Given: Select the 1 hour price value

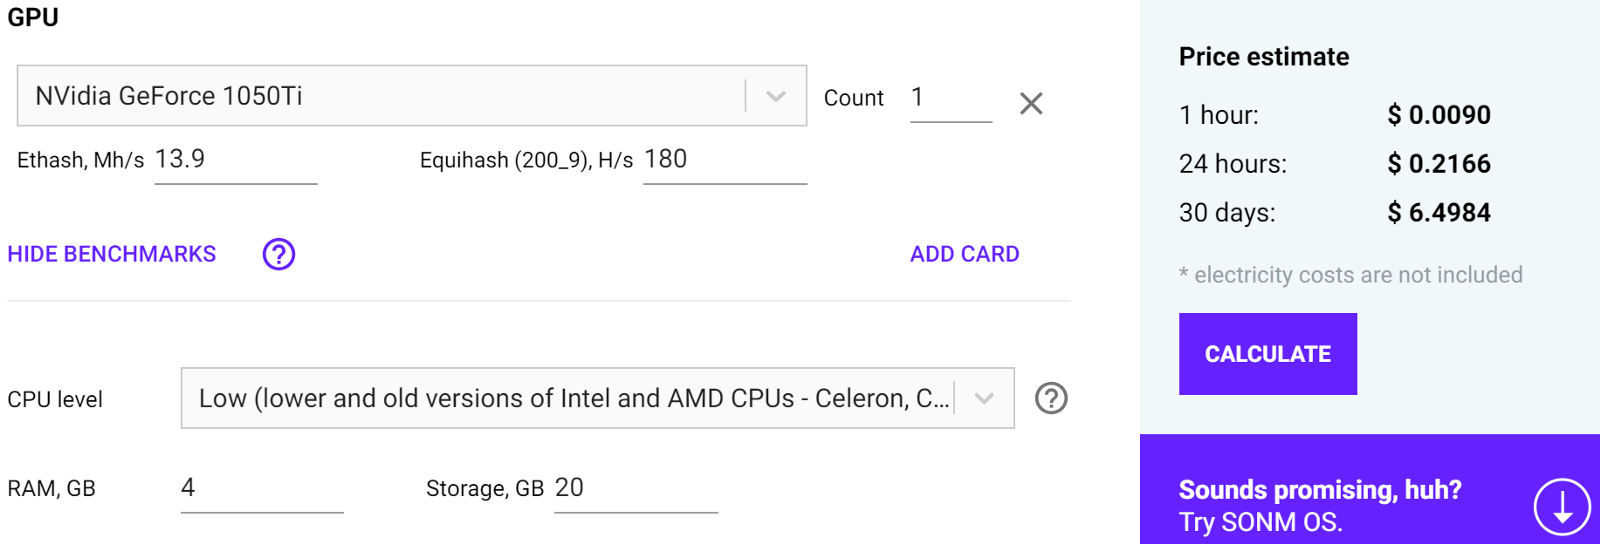Looking at the screenshot, I should [1439, 115].
